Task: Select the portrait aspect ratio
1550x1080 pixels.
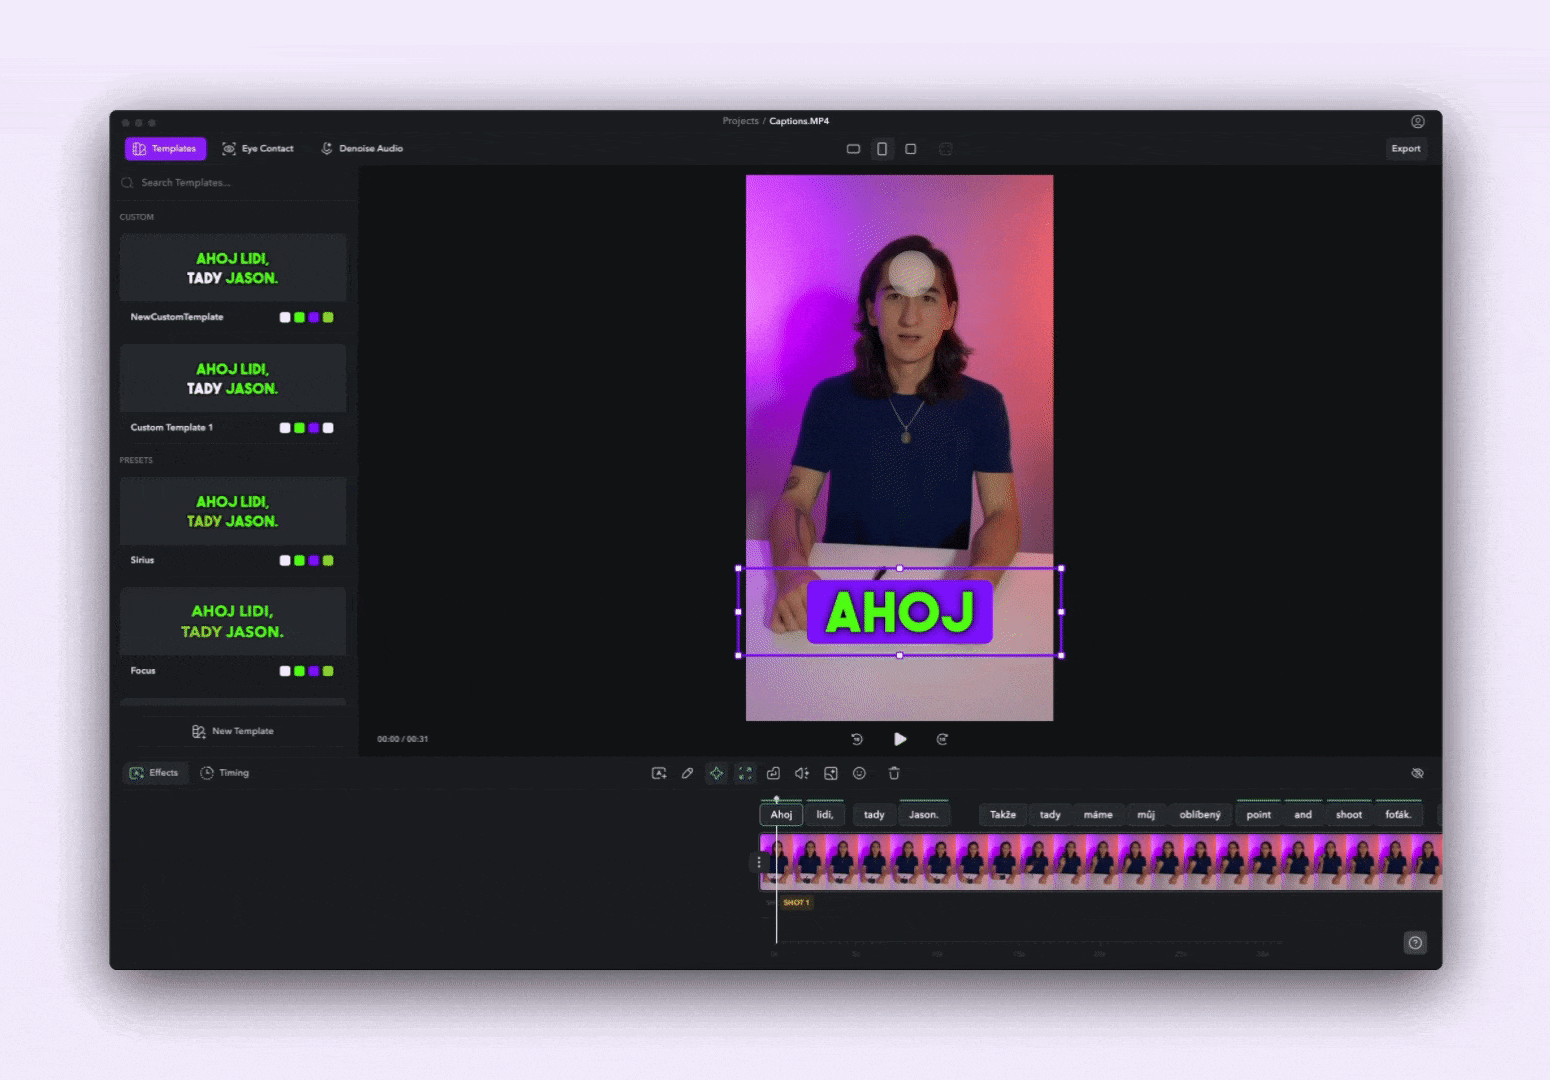Action: [882, 149]
